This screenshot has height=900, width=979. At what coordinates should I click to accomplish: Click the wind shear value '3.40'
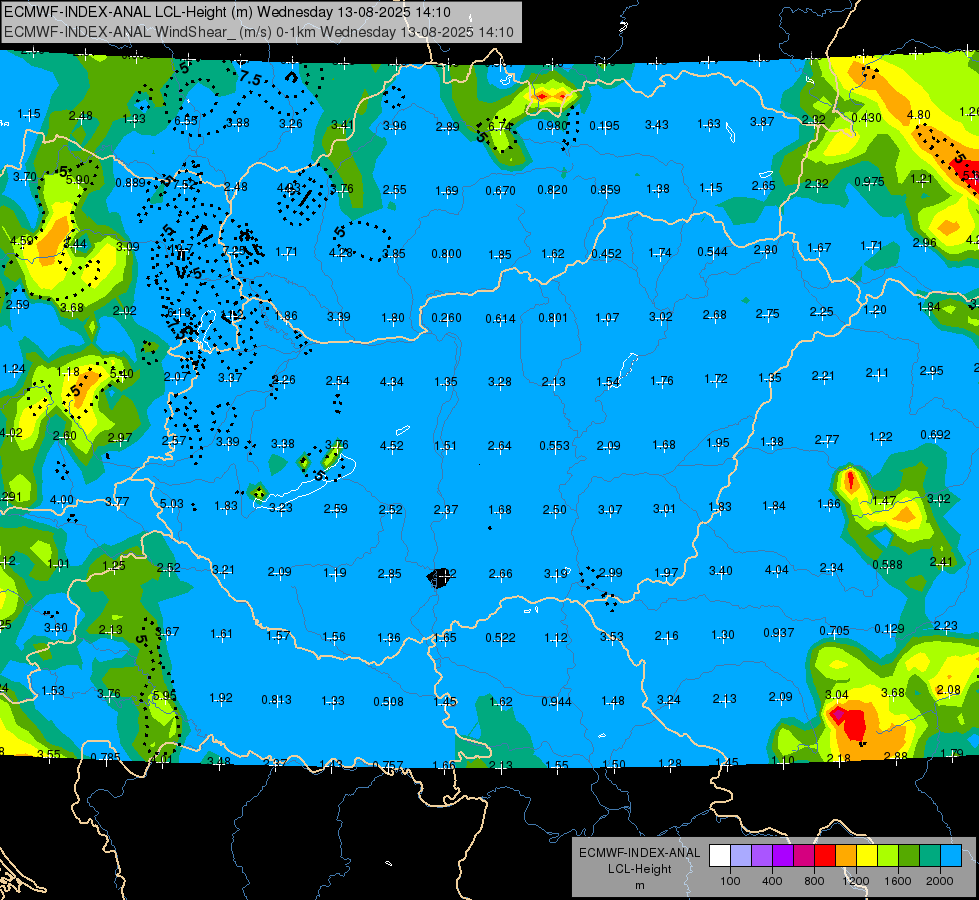[x=721, y=571]
